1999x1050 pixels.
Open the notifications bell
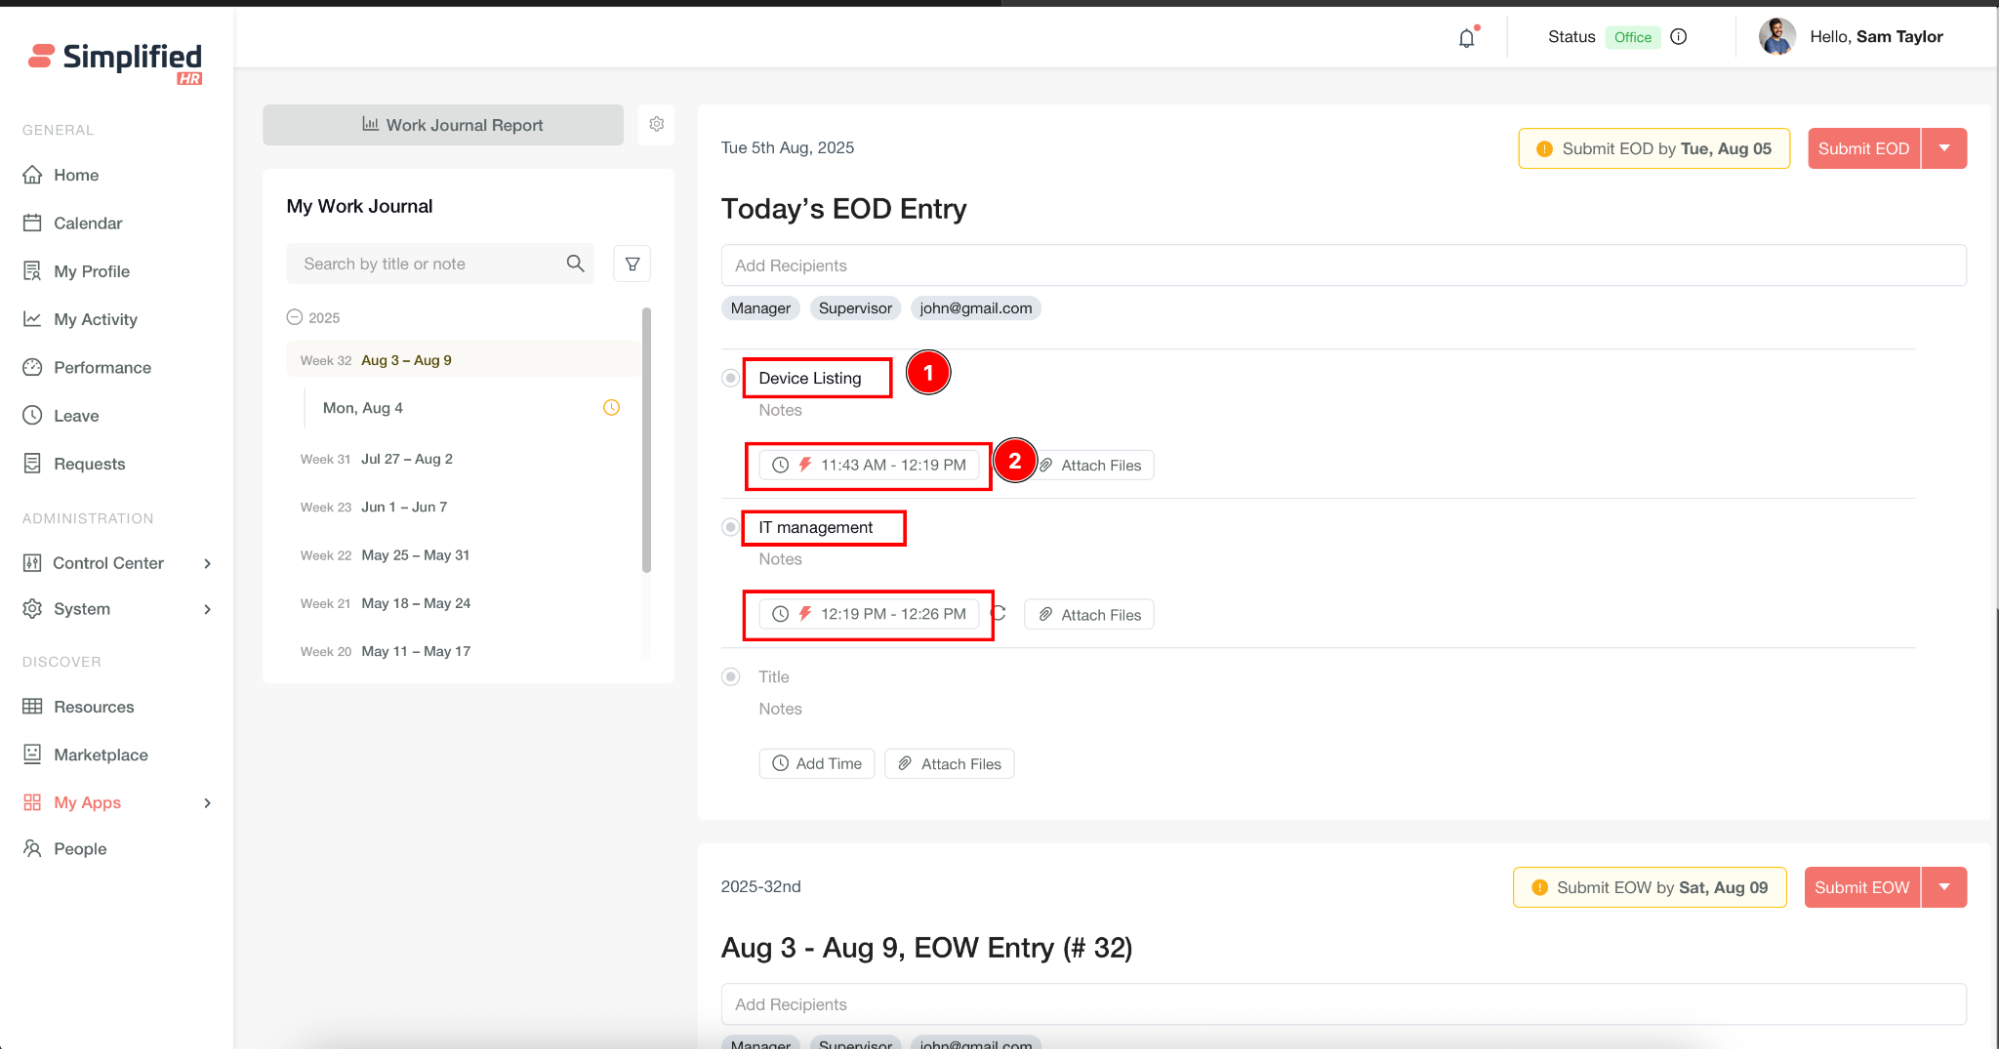tap(1466, 38)
